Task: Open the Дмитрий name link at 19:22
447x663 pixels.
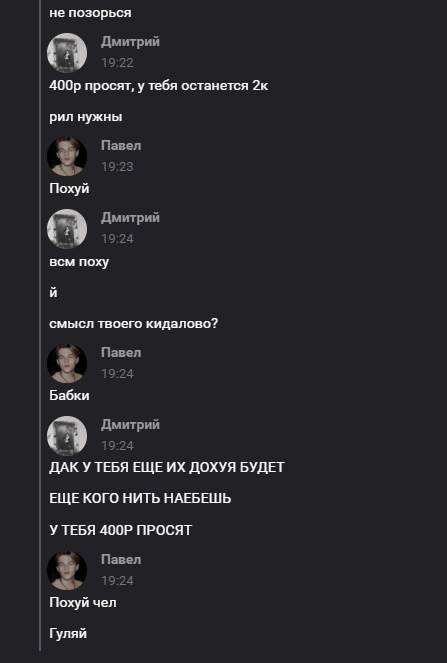Action: tap(130, 42)
